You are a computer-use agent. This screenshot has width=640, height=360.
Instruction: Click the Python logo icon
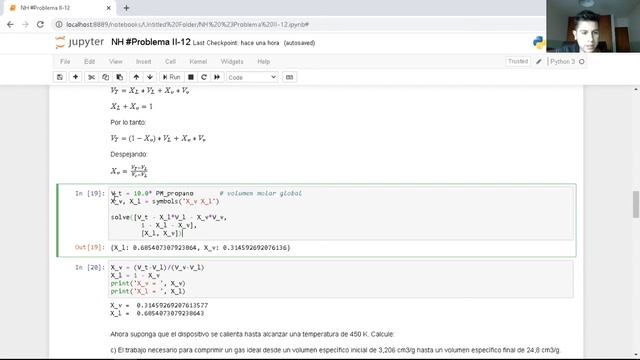point(539,42)
